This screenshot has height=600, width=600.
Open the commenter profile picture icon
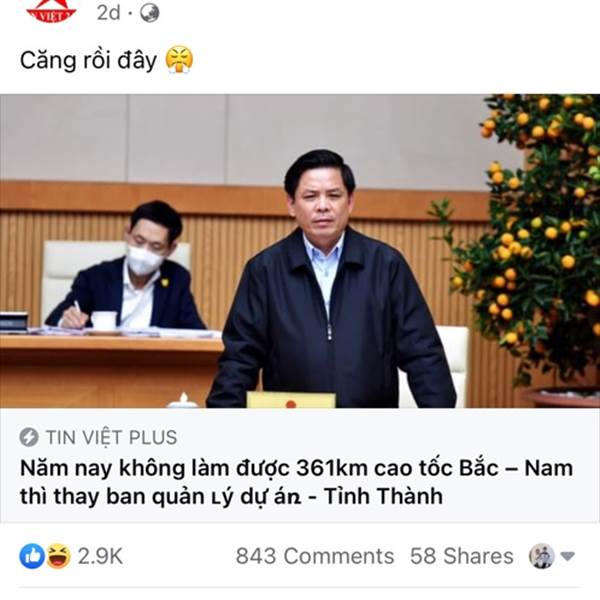(x=541, y=556)
